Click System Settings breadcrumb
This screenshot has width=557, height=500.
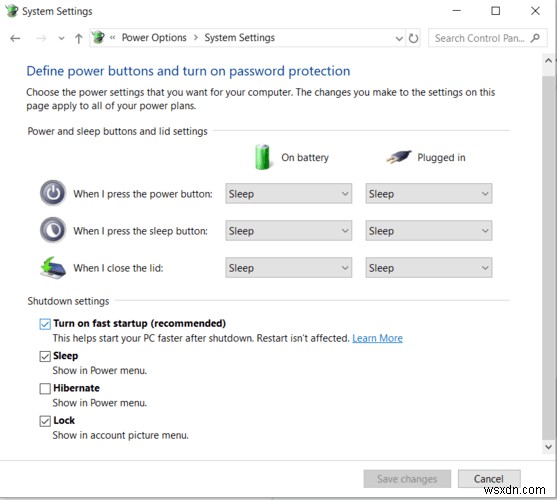239,38
